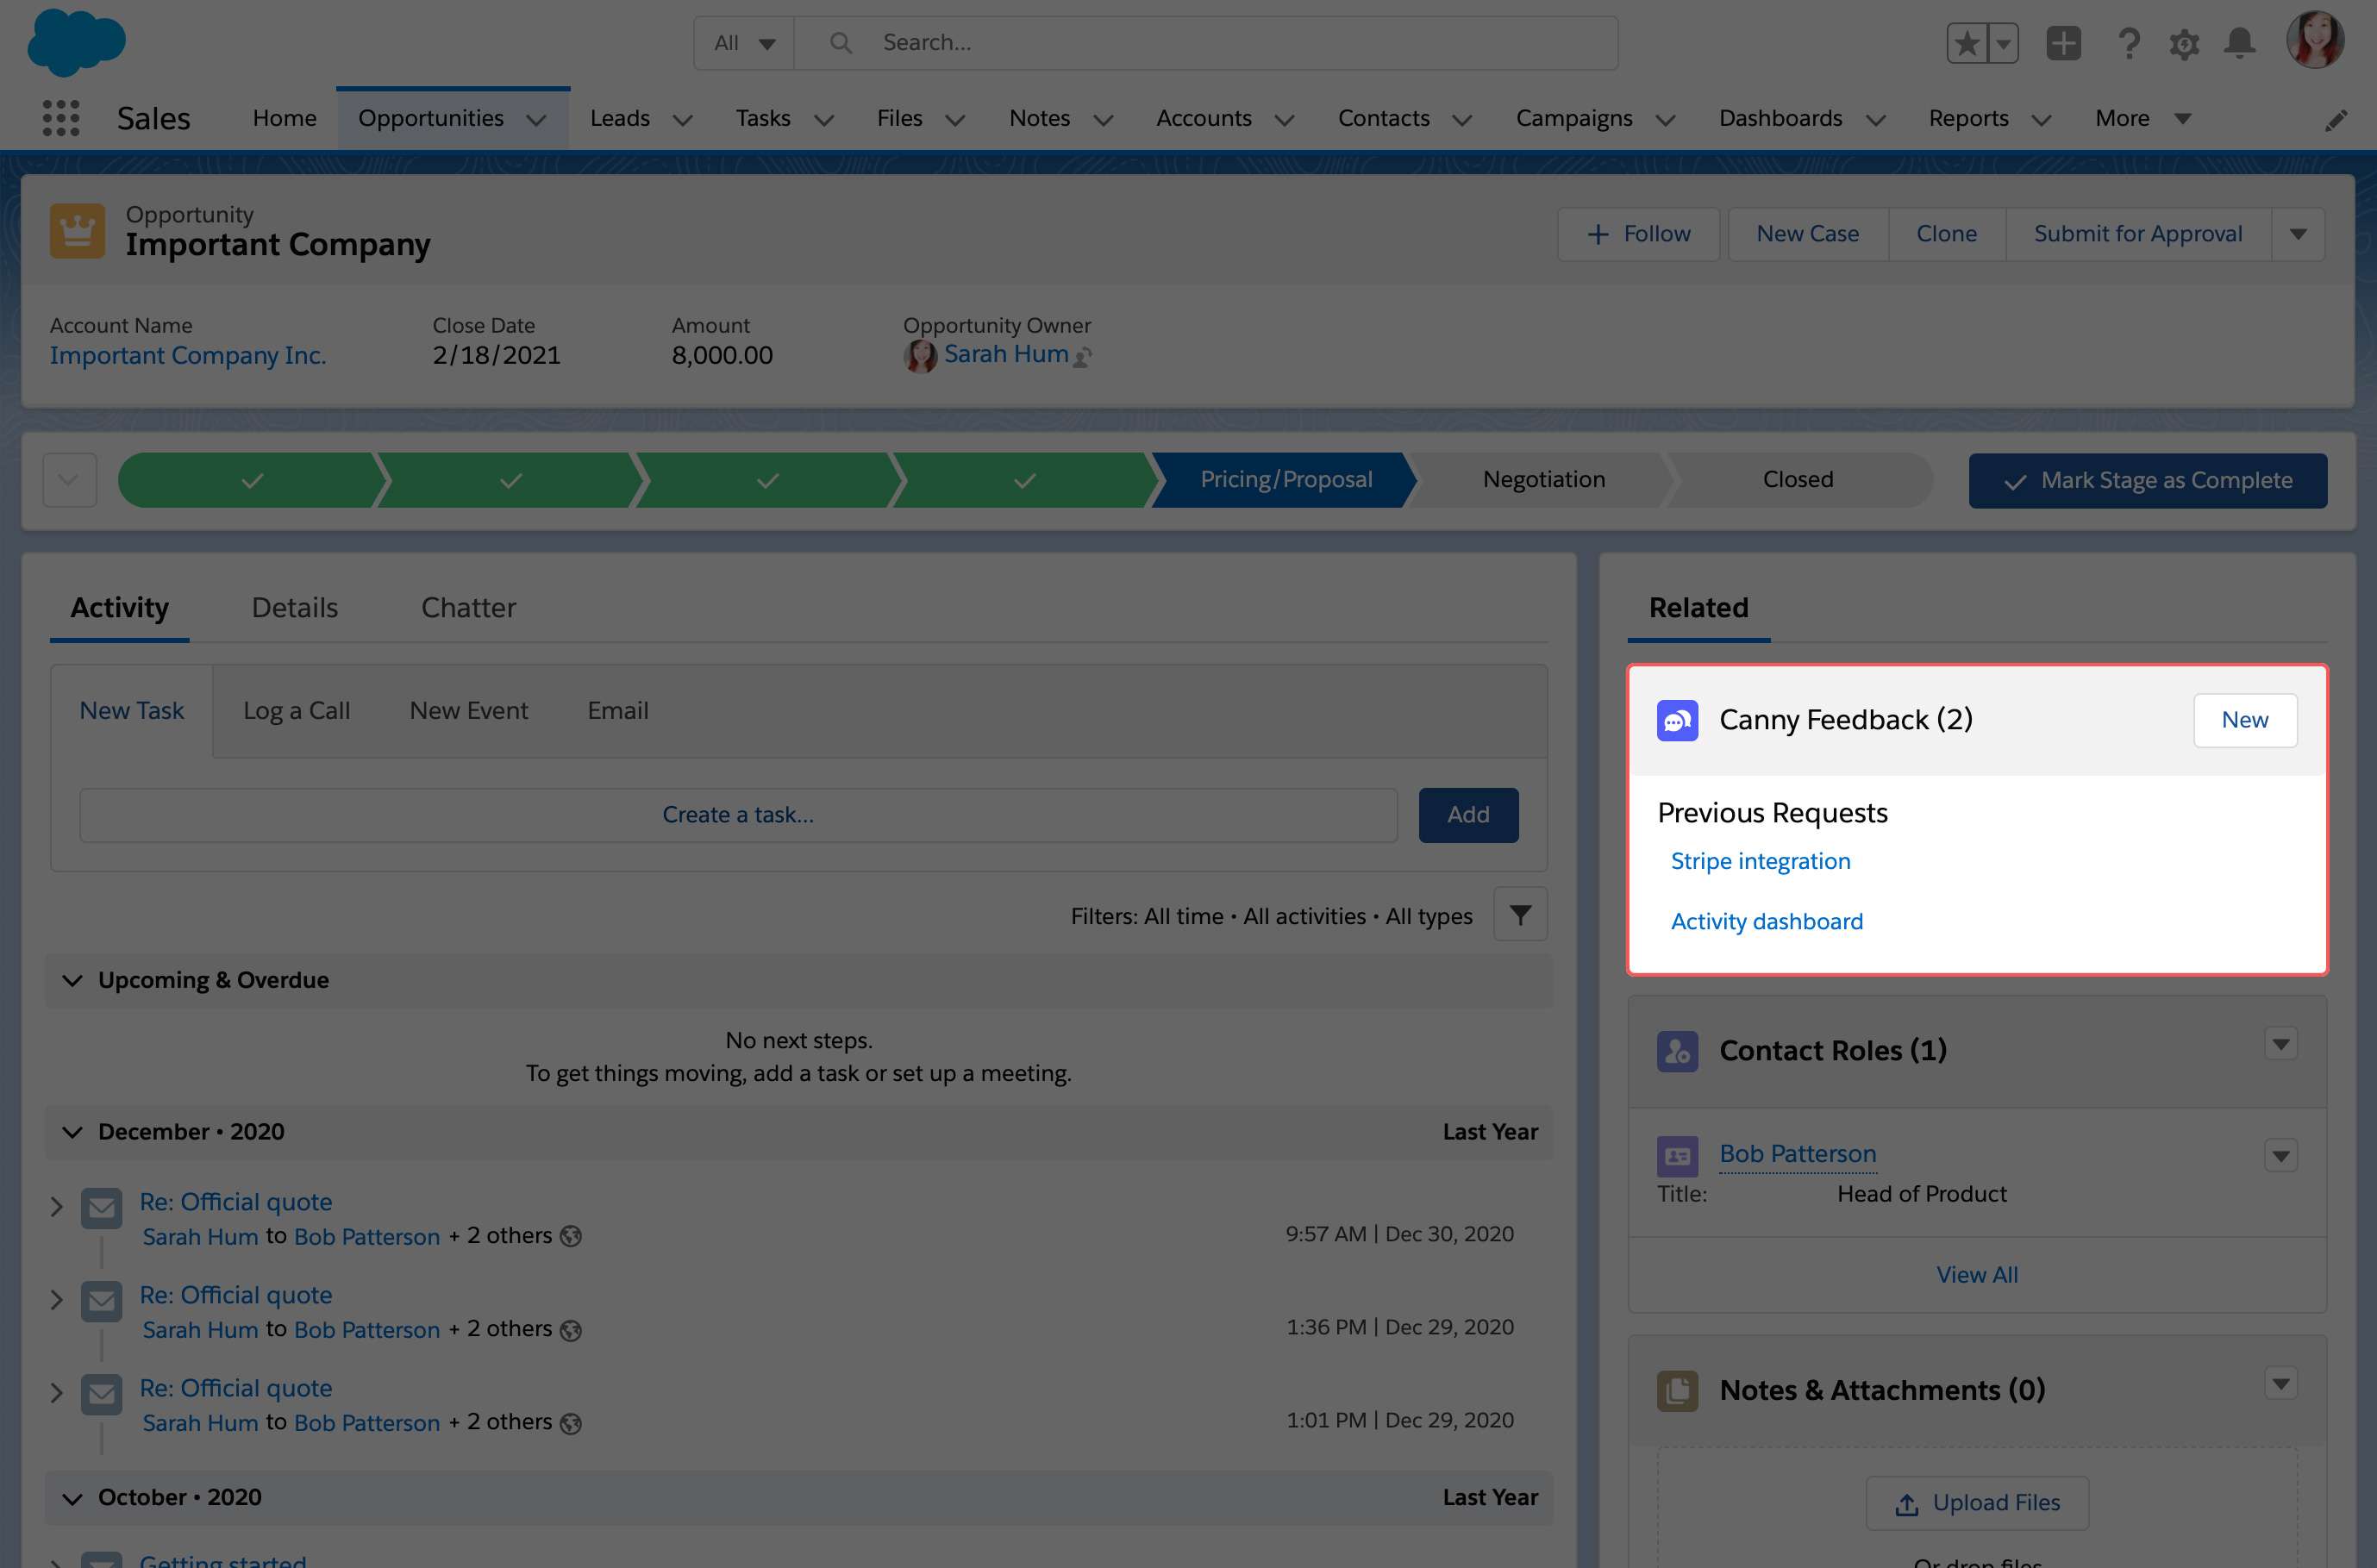Click the Create a task input
2377x1568 pixels.
(x=738, y=815)
